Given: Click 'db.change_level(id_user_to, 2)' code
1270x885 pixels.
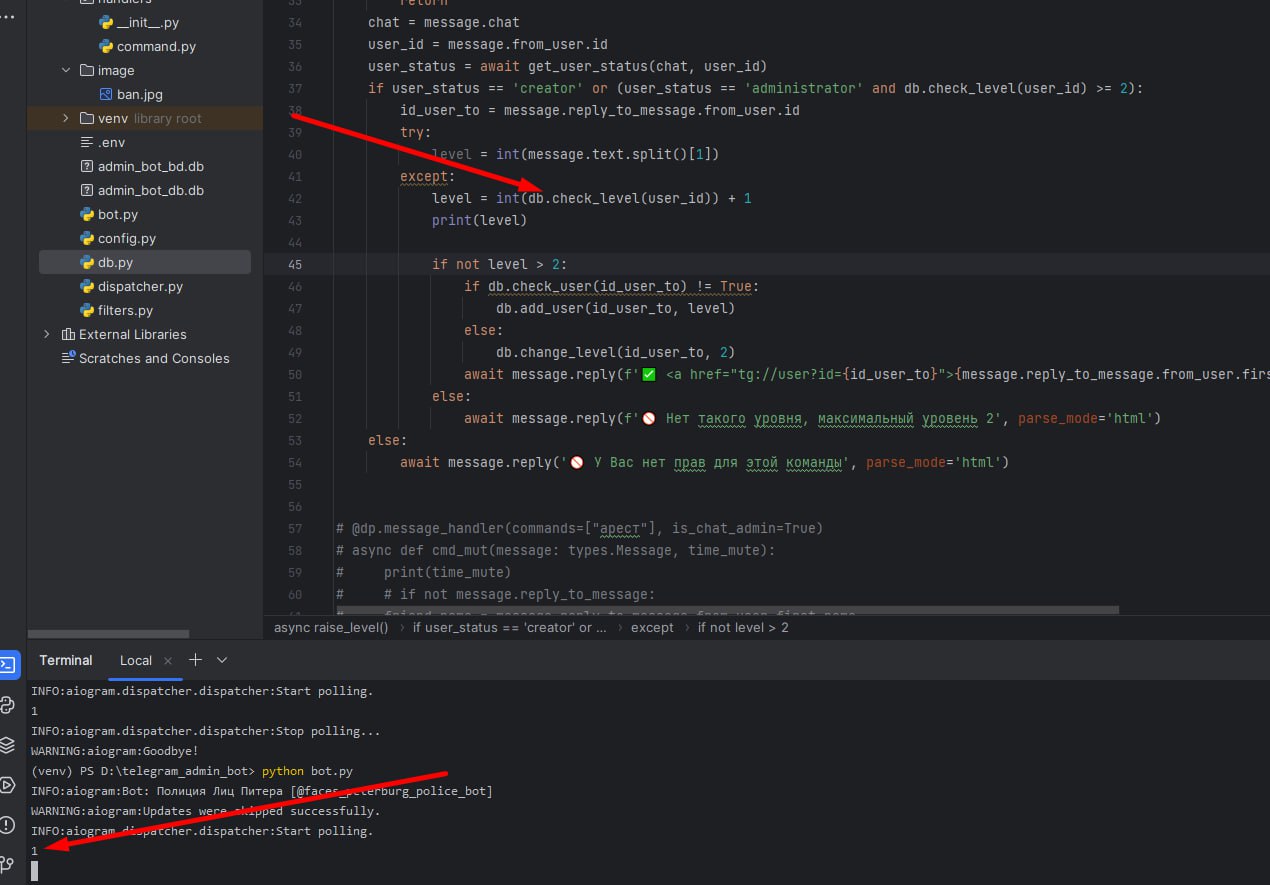Looking at the screenshot, I should point(615,352).
